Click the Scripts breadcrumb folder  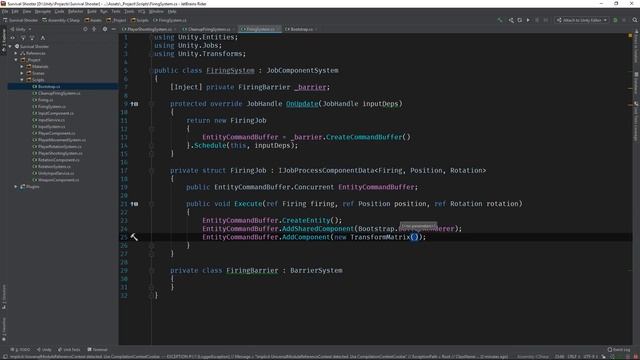(x=140, y=20)
